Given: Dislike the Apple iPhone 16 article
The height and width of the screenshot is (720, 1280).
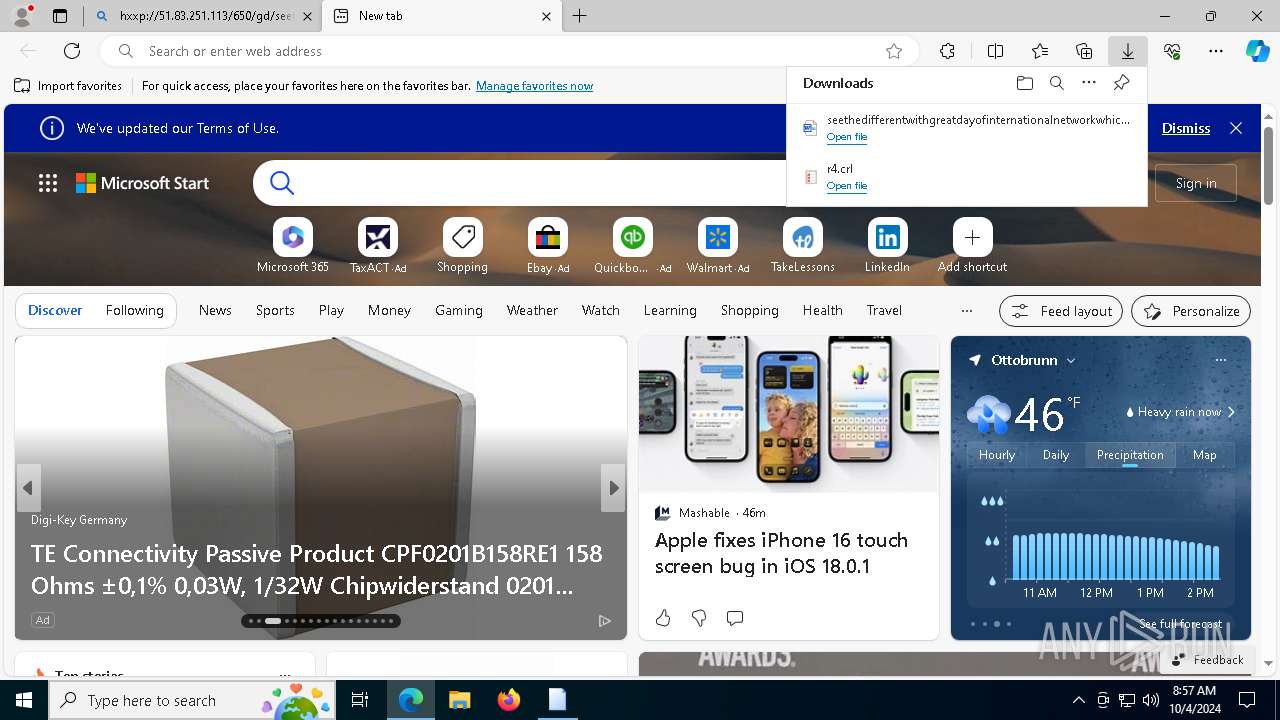Looking at the screenshot, I should tap(699, 618).
